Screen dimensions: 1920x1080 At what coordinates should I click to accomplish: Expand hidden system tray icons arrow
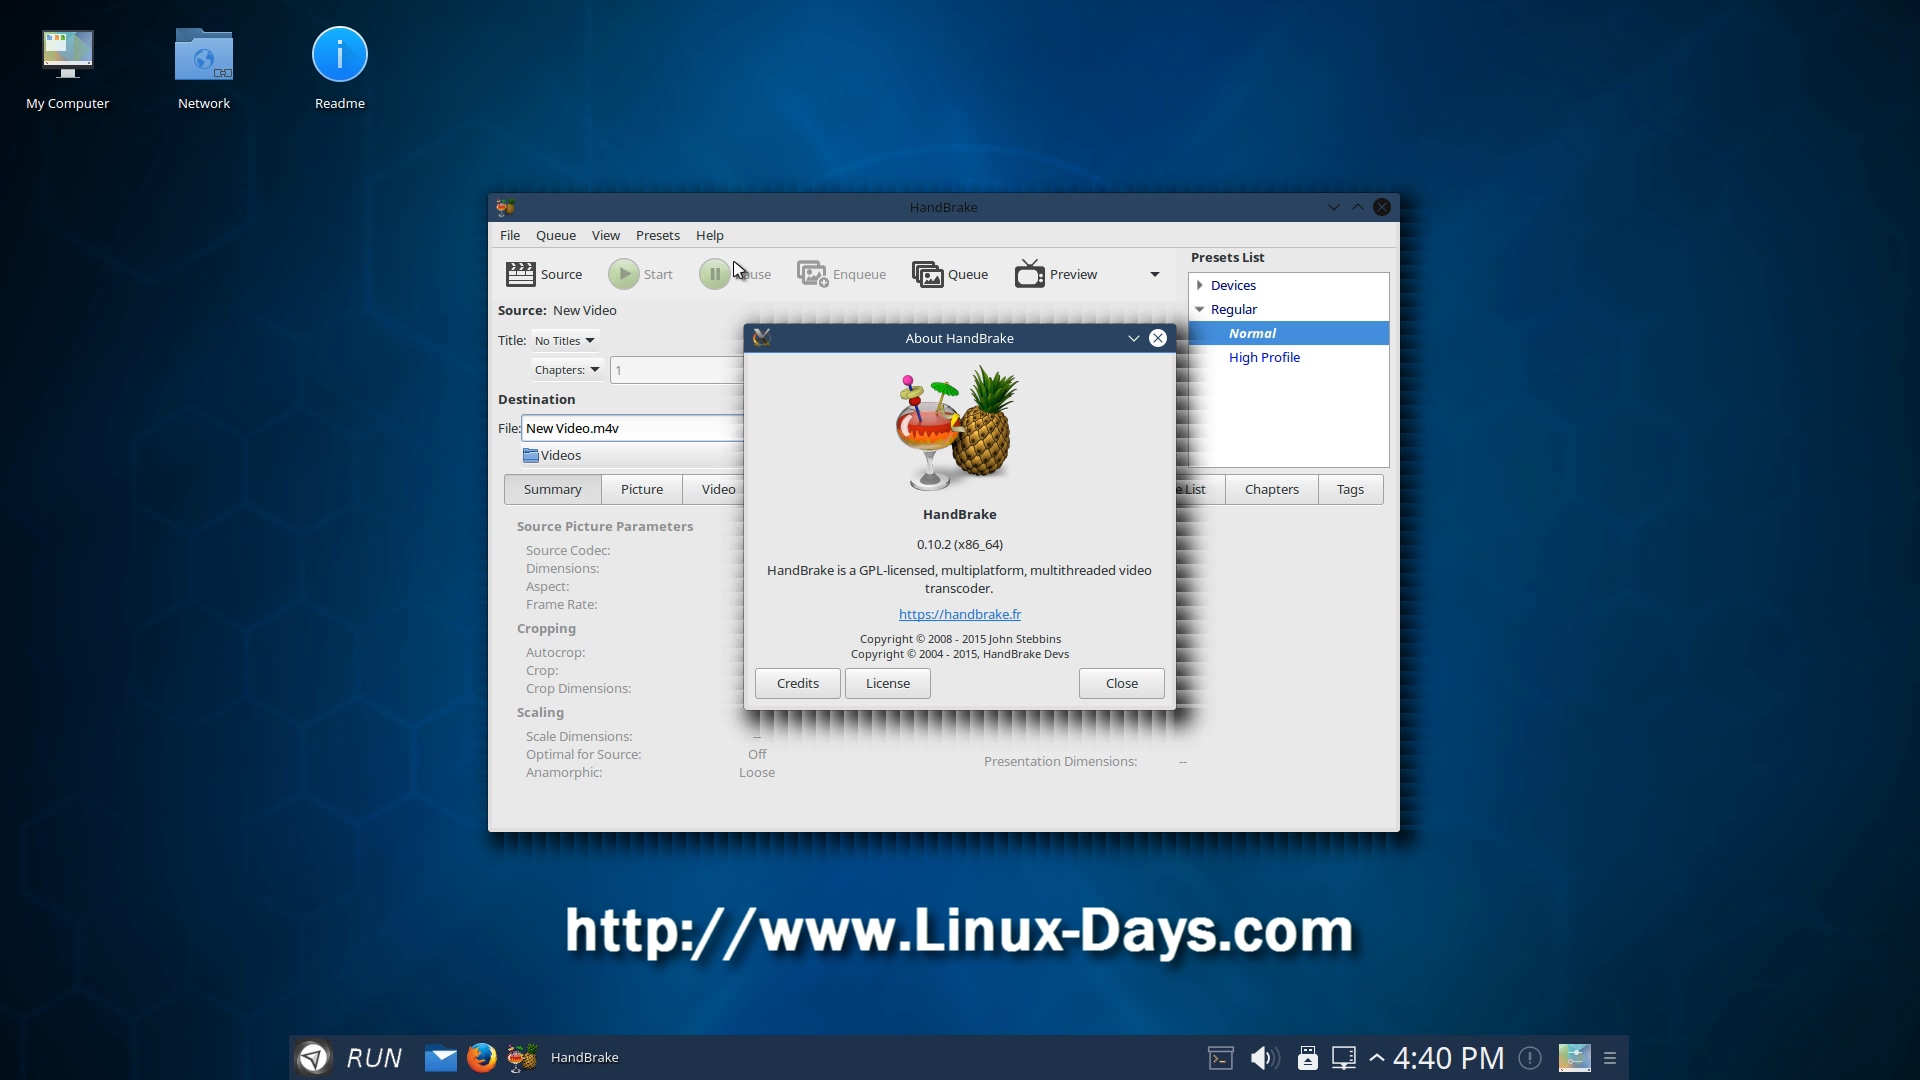(1377, 1058)
